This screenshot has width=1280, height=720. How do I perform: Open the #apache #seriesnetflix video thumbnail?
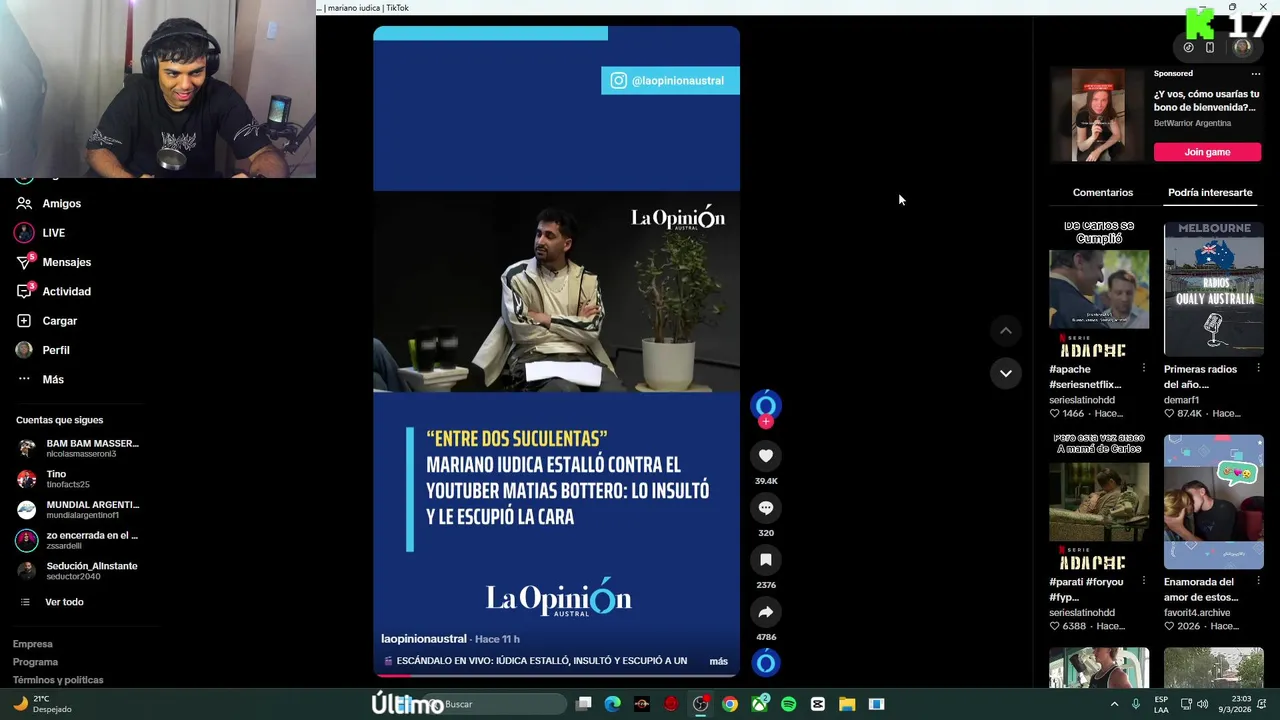coord(1099,290)
